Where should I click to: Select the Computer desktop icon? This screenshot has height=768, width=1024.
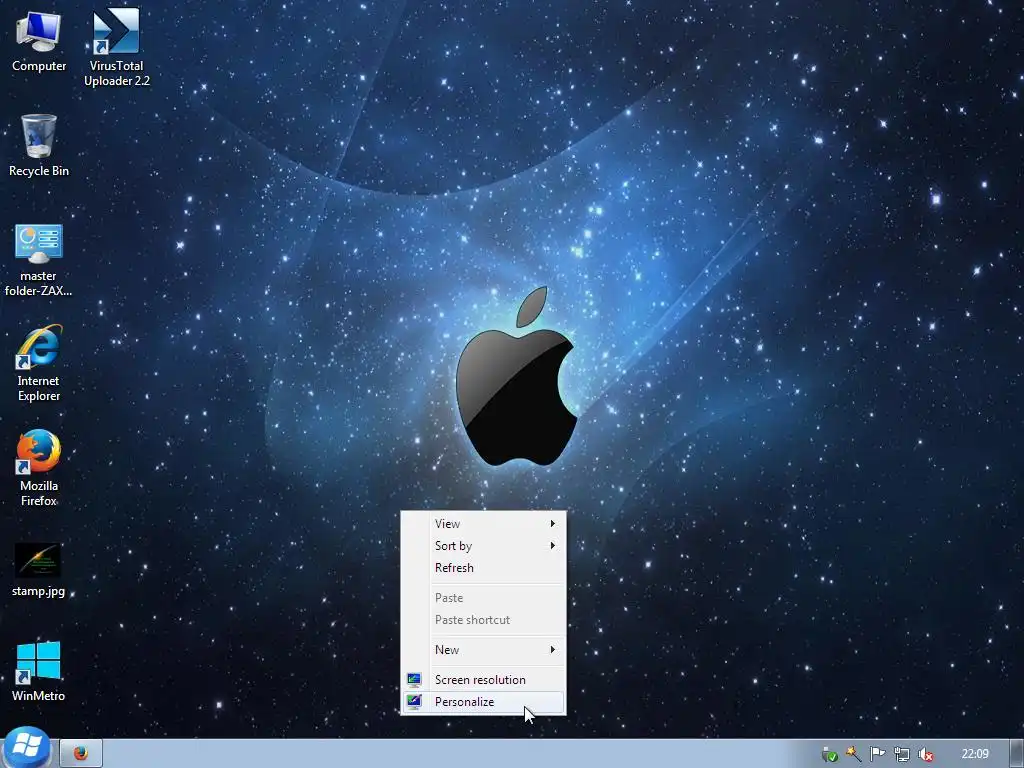39,40
